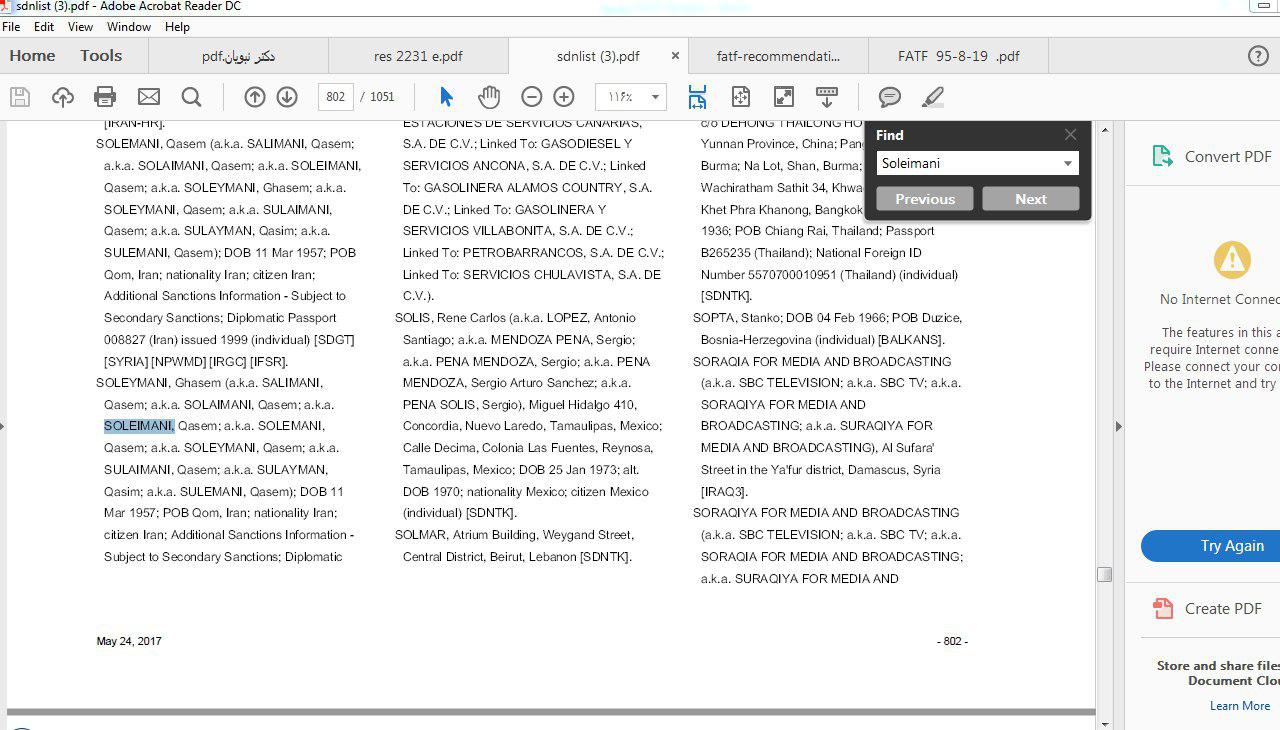Click the 'May 24, 2017' footer date
Image resolution: width=1280 pixels, height=730 pixels.
pos(129,641)
